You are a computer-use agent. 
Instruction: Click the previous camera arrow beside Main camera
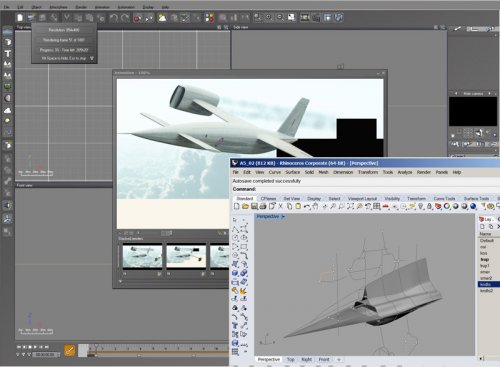pyautogui.click(x=456, y=94)
